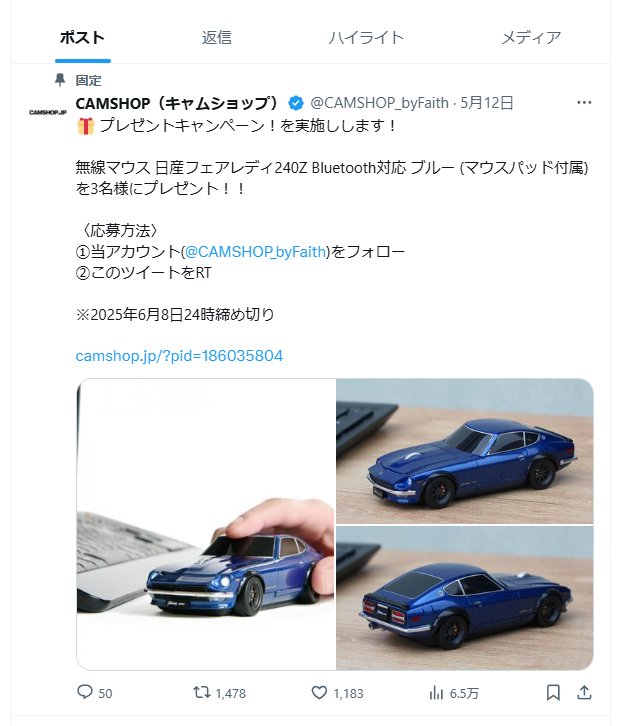This screenshot has width=629, height=726.
Task: View post analytics bar chart icon
Action: [x=436, y=693]
